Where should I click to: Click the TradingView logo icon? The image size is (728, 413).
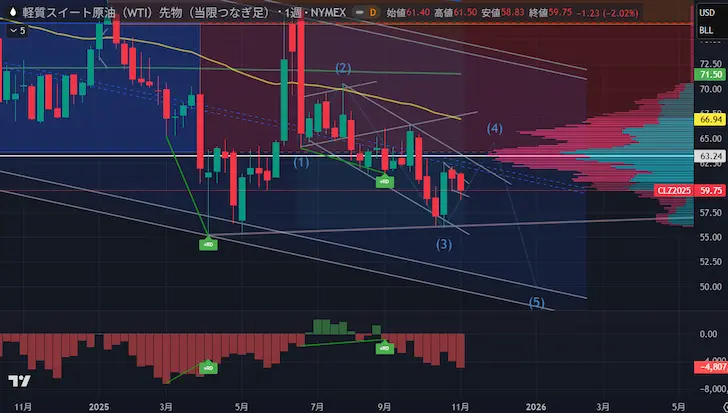tap(17, 381)
